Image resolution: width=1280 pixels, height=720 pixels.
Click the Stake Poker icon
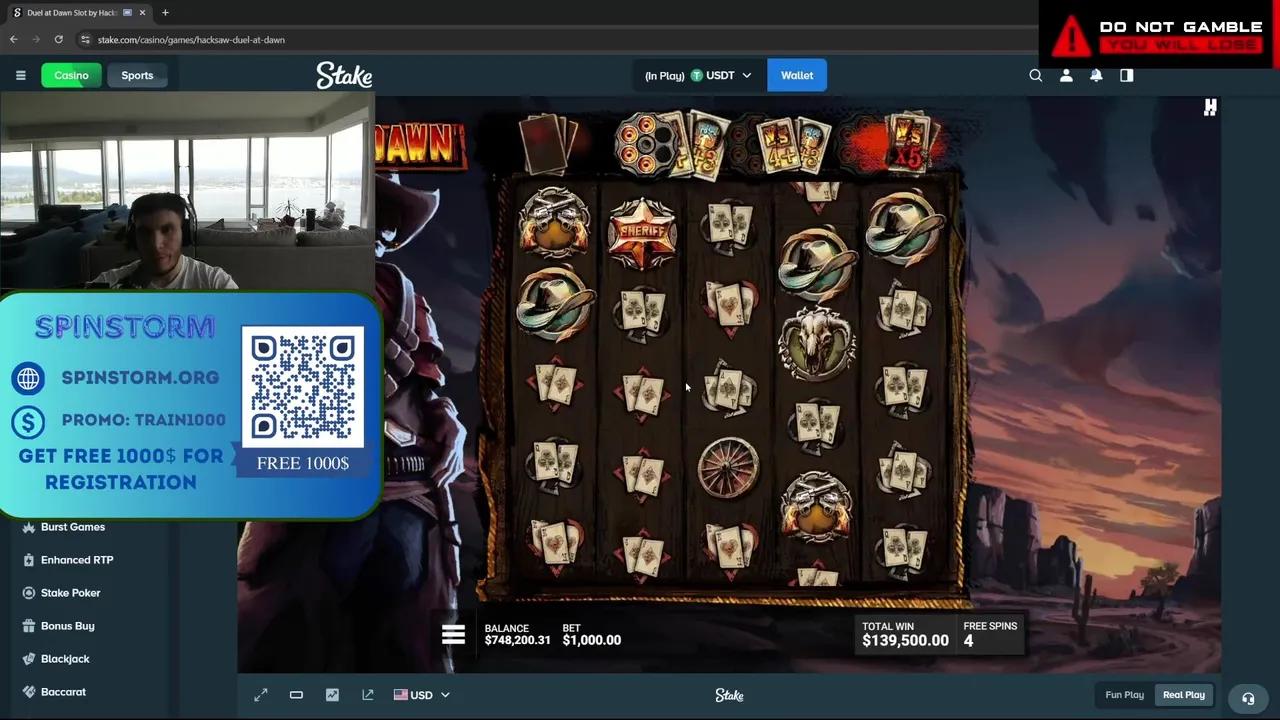[29, 593]
